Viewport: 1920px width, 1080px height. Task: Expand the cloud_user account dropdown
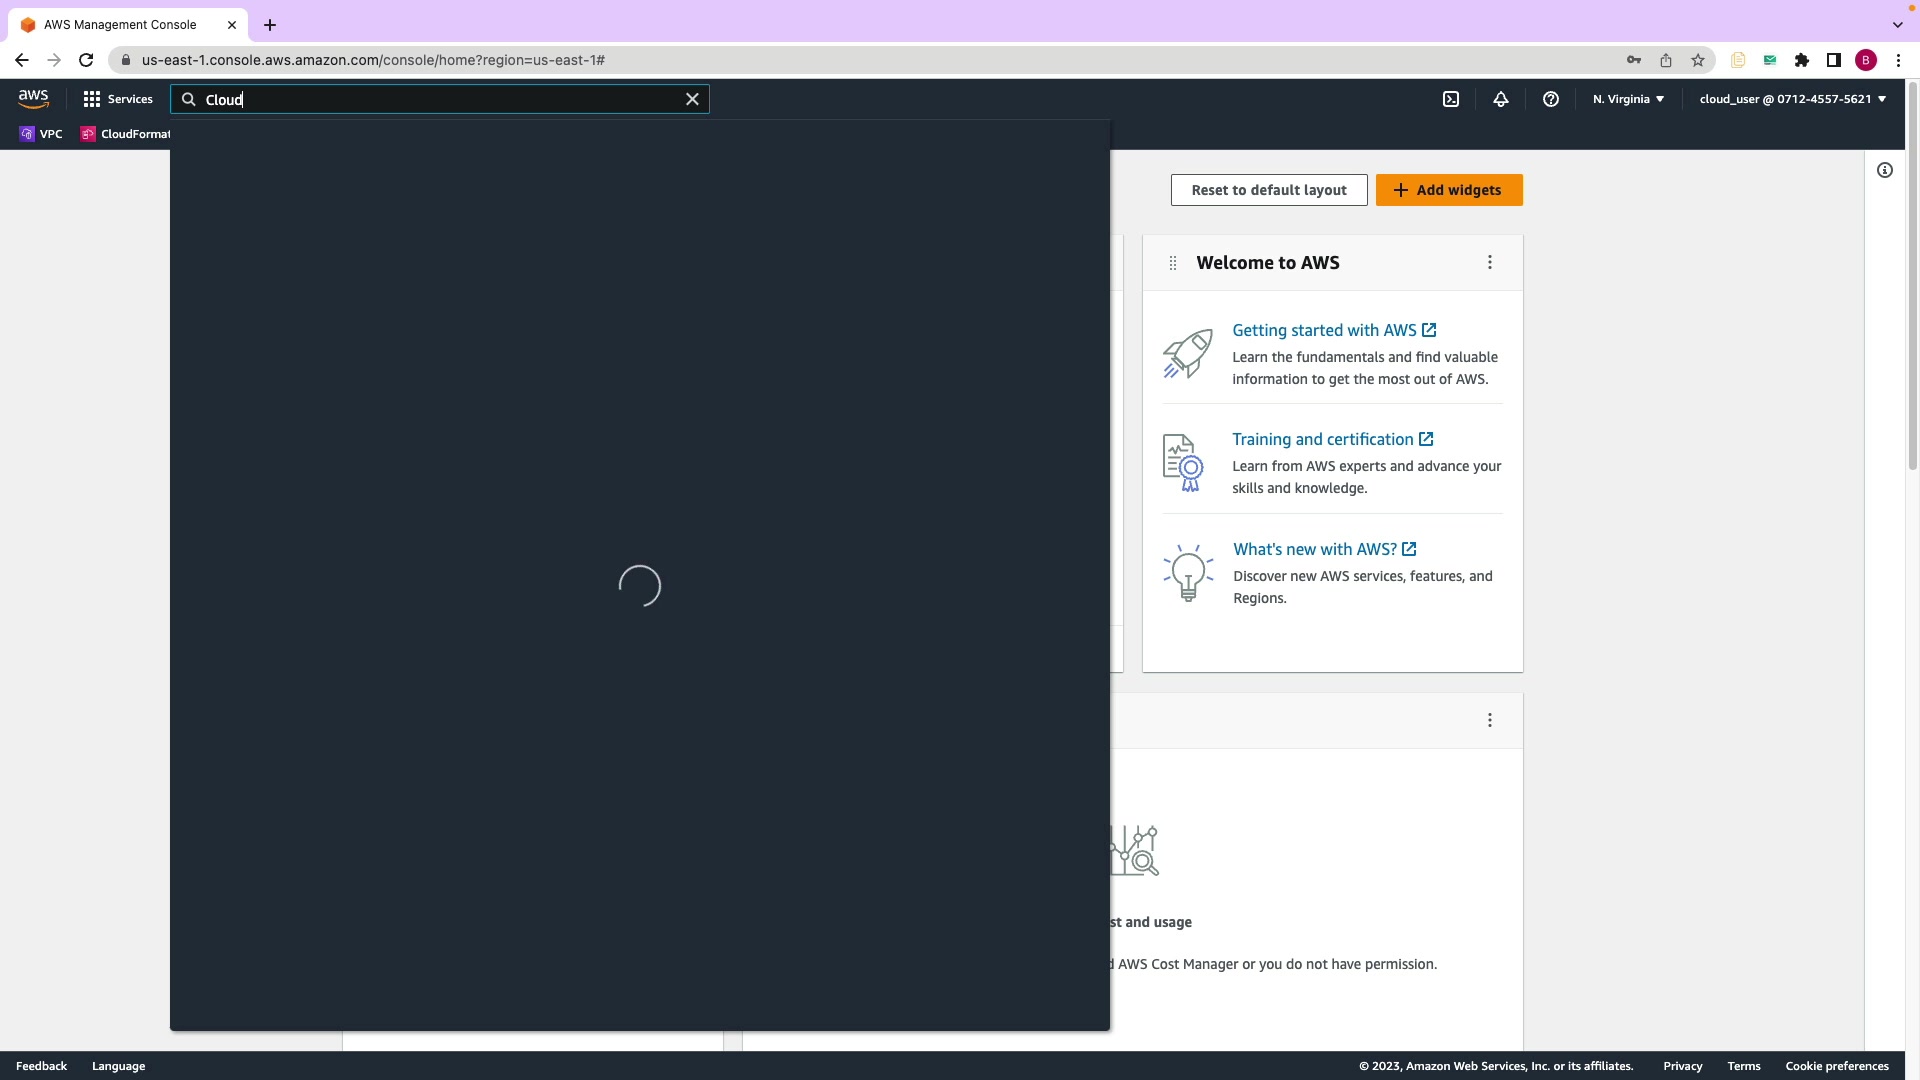(1792, 99)
